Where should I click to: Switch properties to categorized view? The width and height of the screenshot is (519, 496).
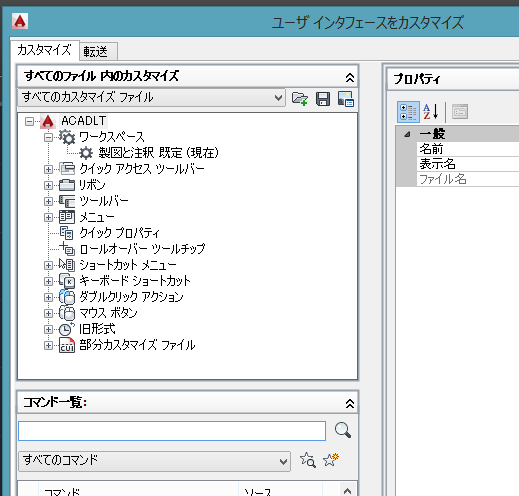pos(408,112)
